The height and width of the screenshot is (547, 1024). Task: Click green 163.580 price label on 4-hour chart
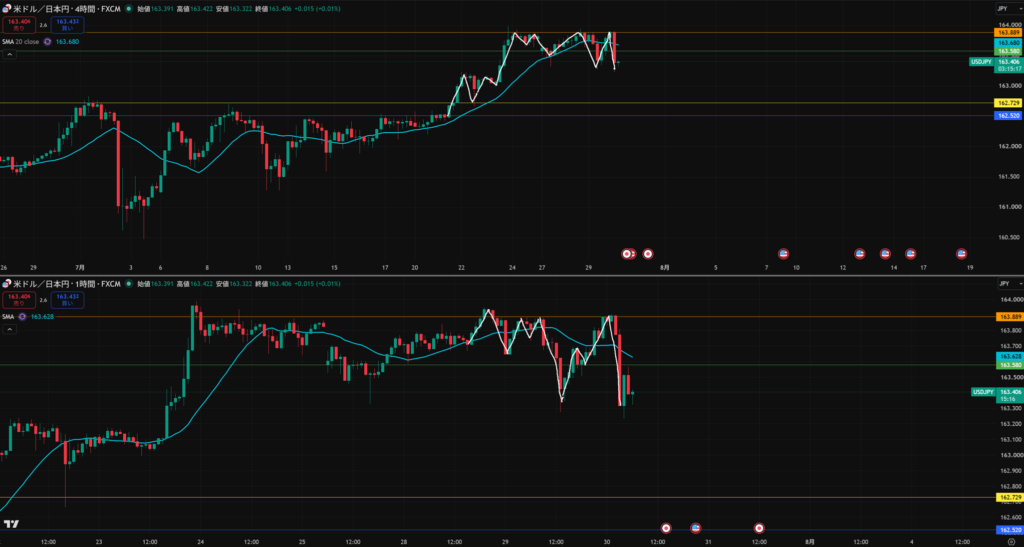(1006, 51)
